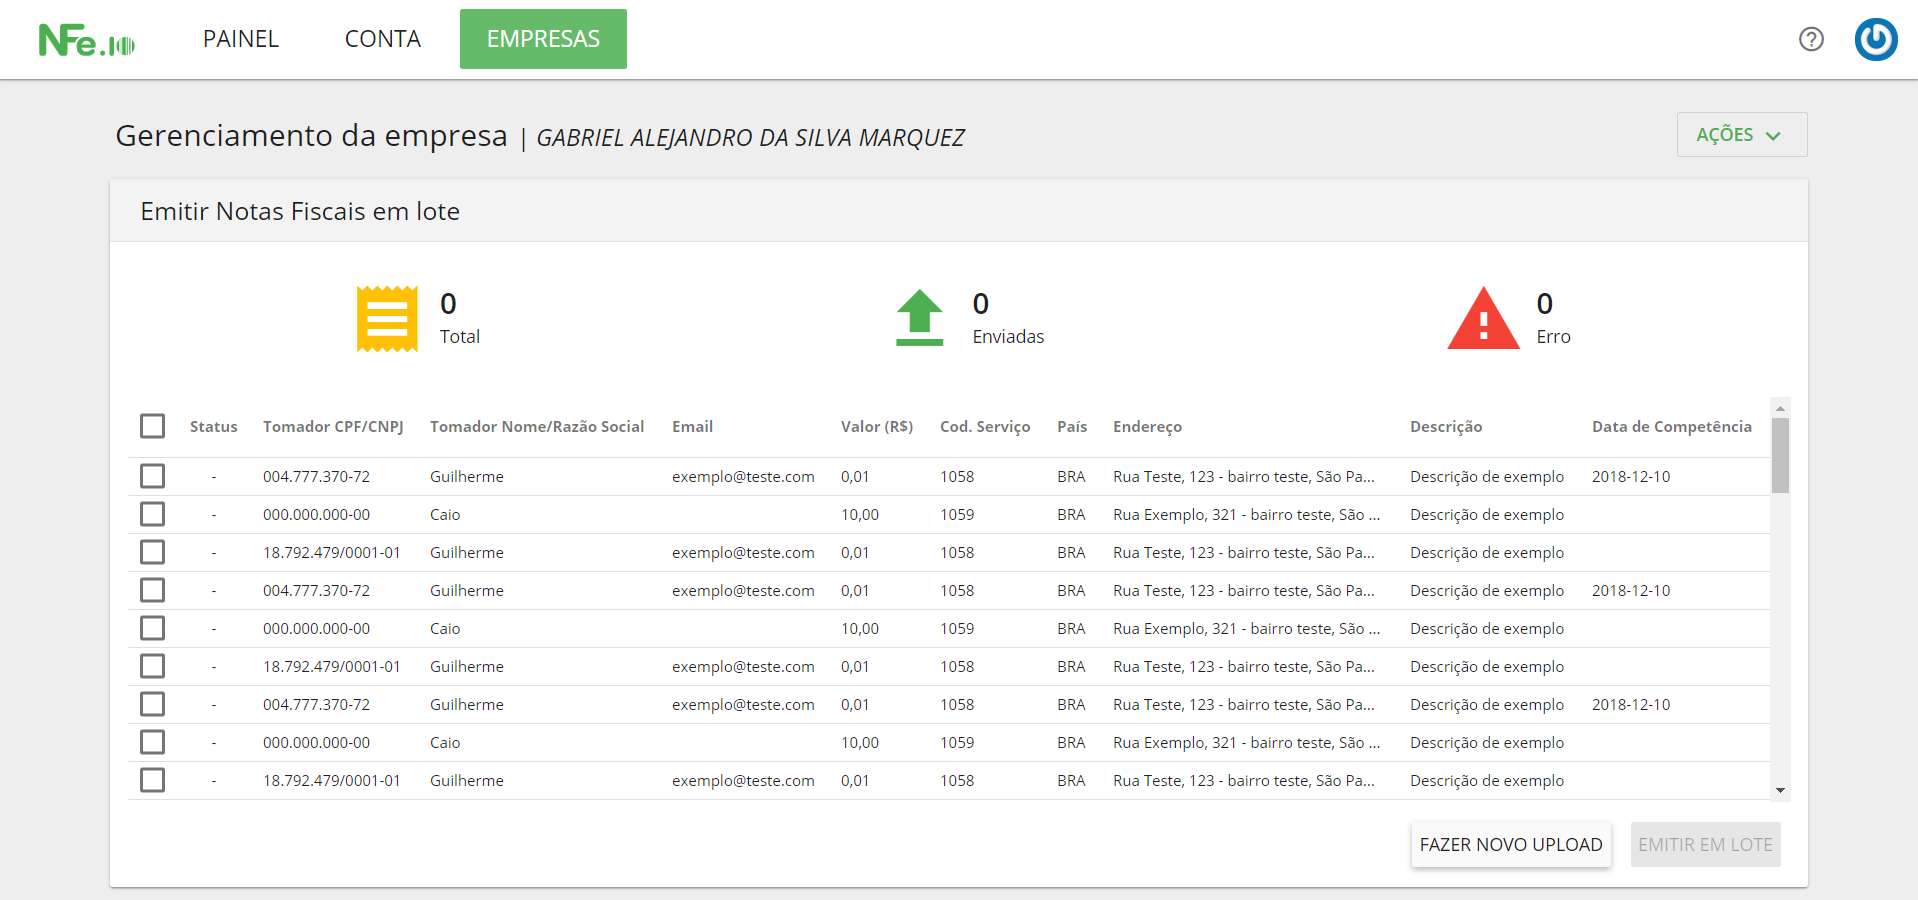Click the NFe.io logo
This screenshot has height=900, width=1918.
click(x=86, y=40)
